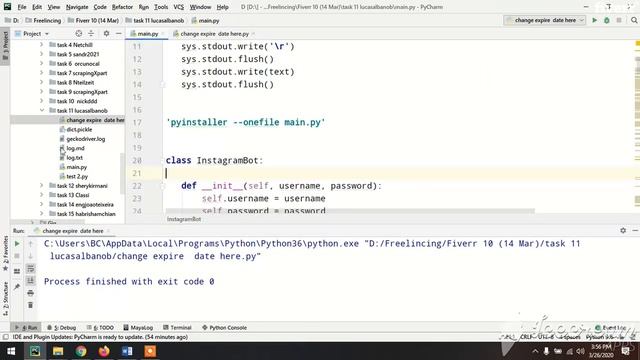Expand task 12 sherykirmani folder
The width and height of the screenshot is (640, 360).
pos(41,185)
